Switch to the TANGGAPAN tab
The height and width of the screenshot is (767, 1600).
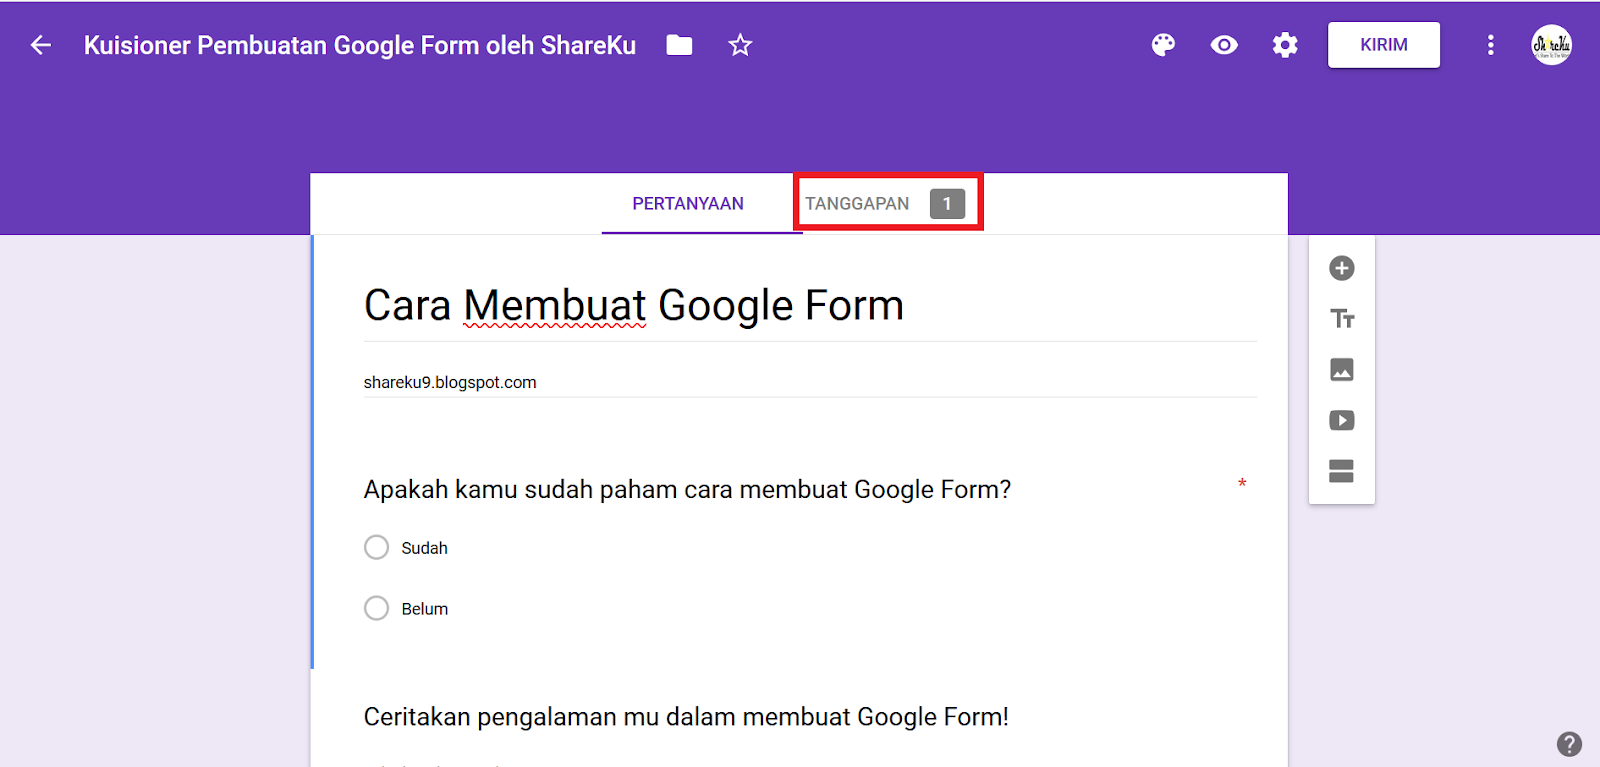888,203
